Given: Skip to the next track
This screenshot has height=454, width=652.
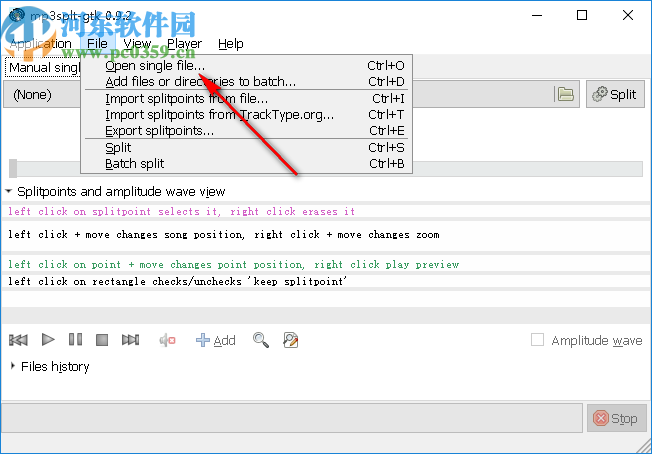Looking at the screenshot, I should point(130,340).
